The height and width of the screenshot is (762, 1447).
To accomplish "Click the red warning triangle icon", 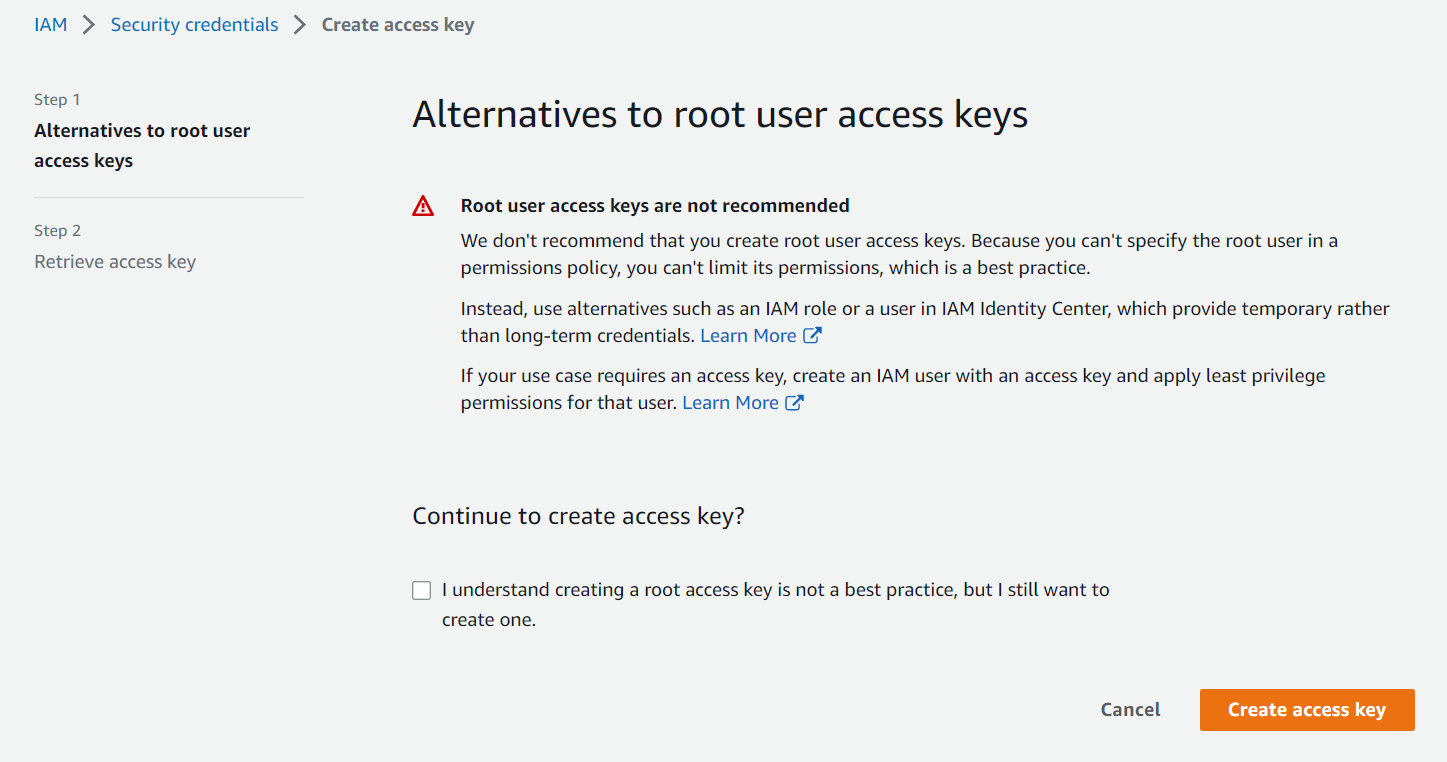I will tap(423, 205).
